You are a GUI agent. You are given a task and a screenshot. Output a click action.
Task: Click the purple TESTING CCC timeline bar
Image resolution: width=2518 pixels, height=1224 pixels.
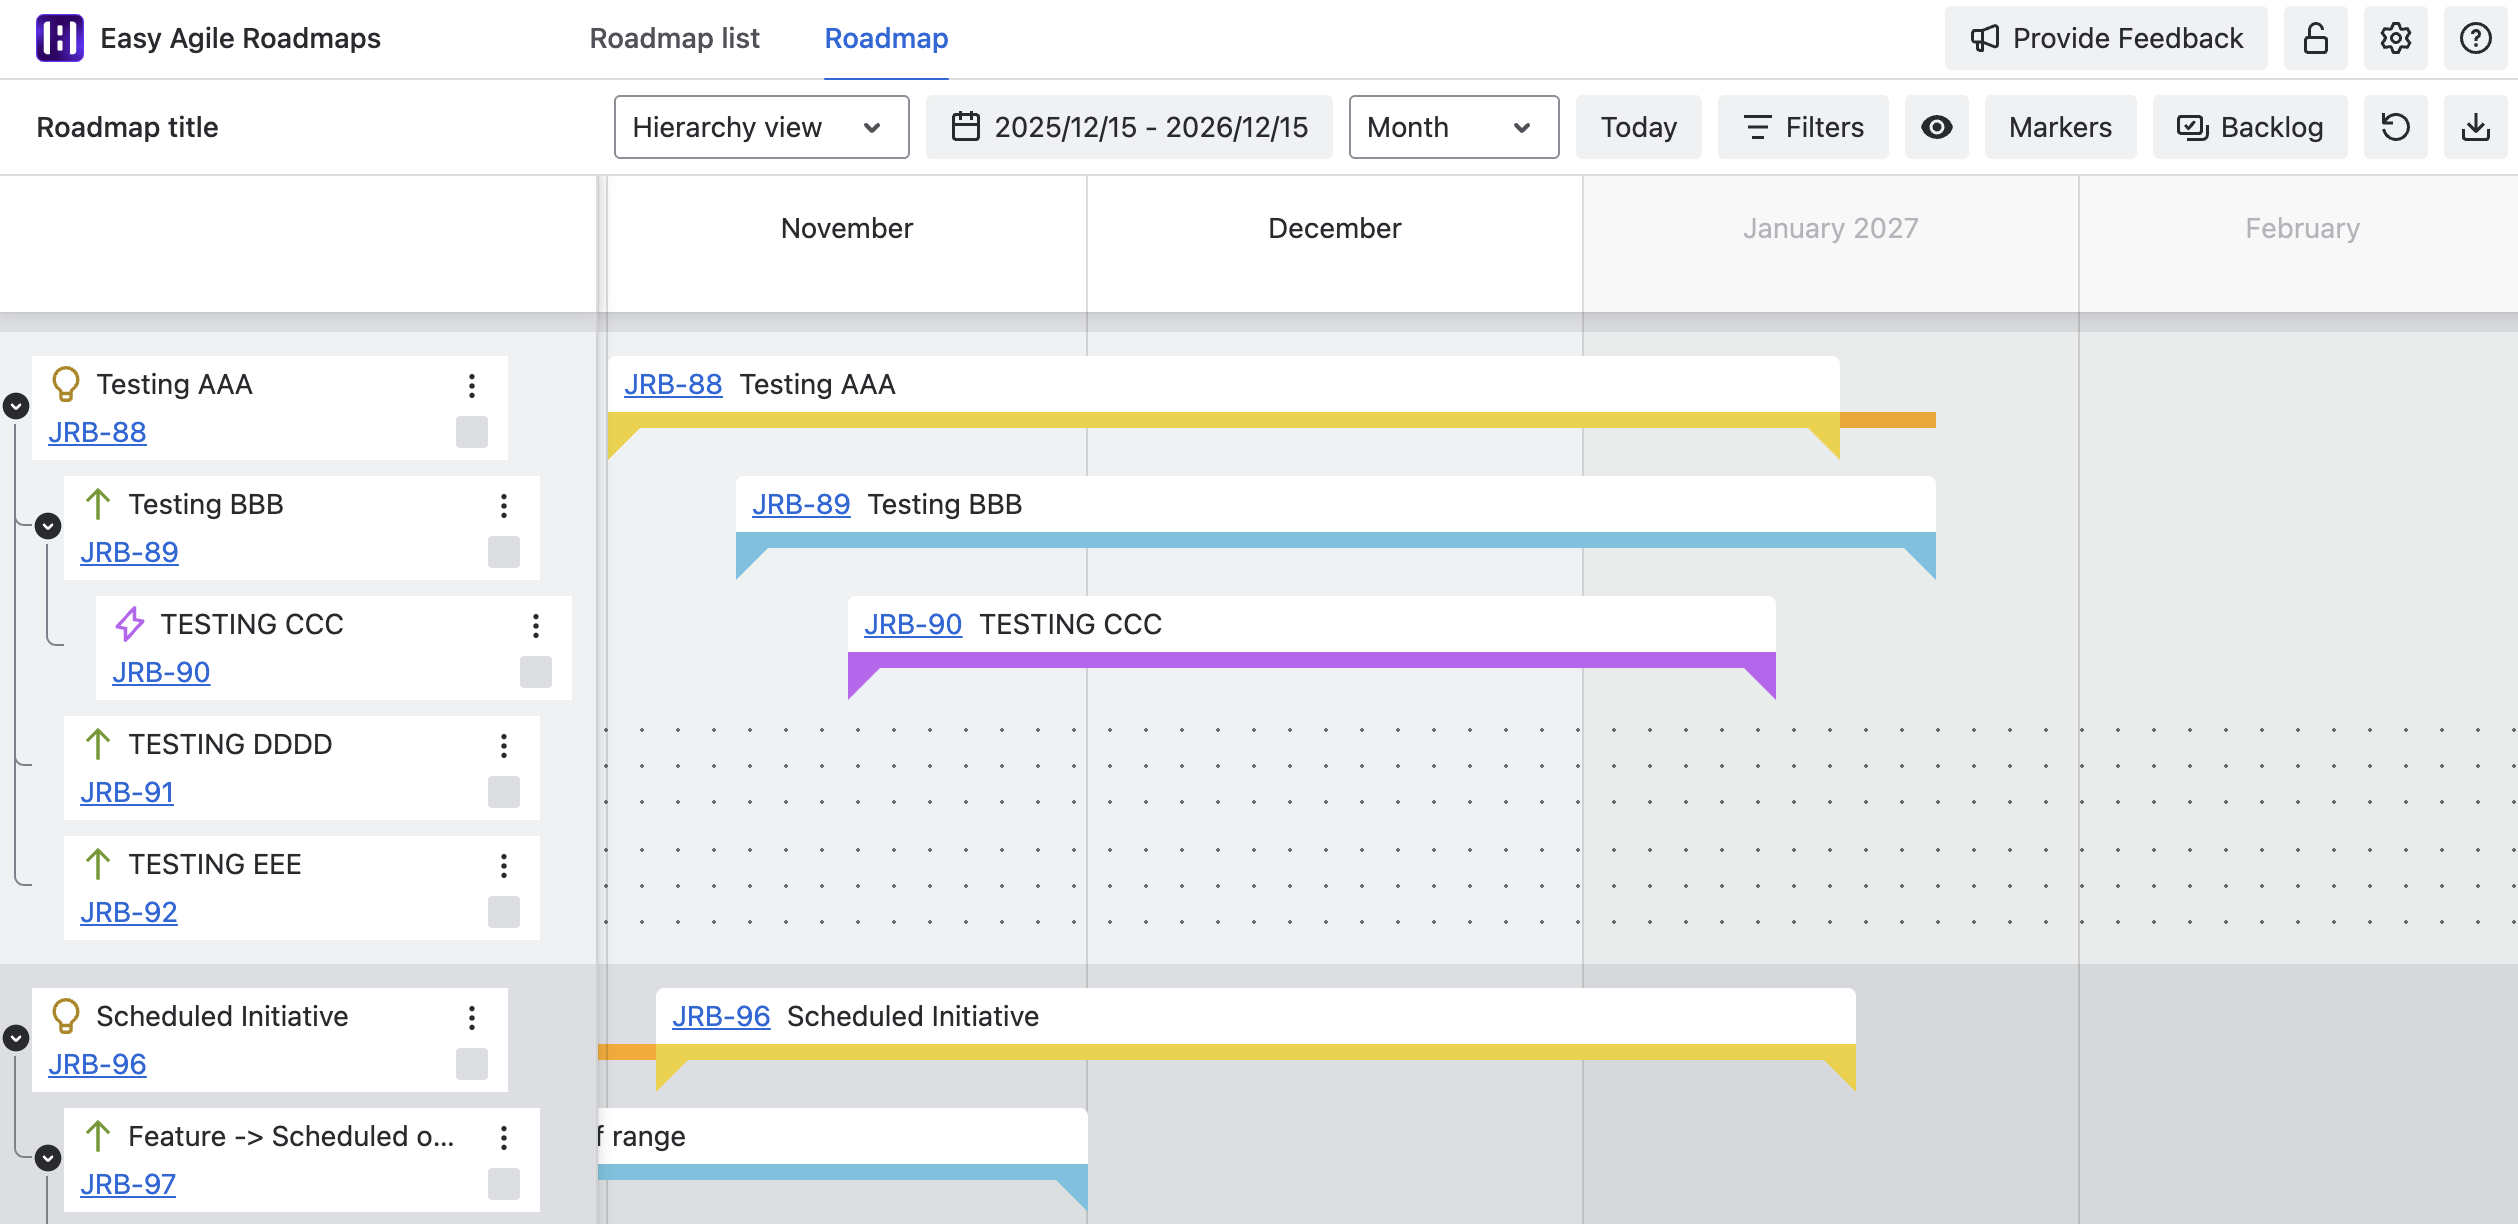1311,660
